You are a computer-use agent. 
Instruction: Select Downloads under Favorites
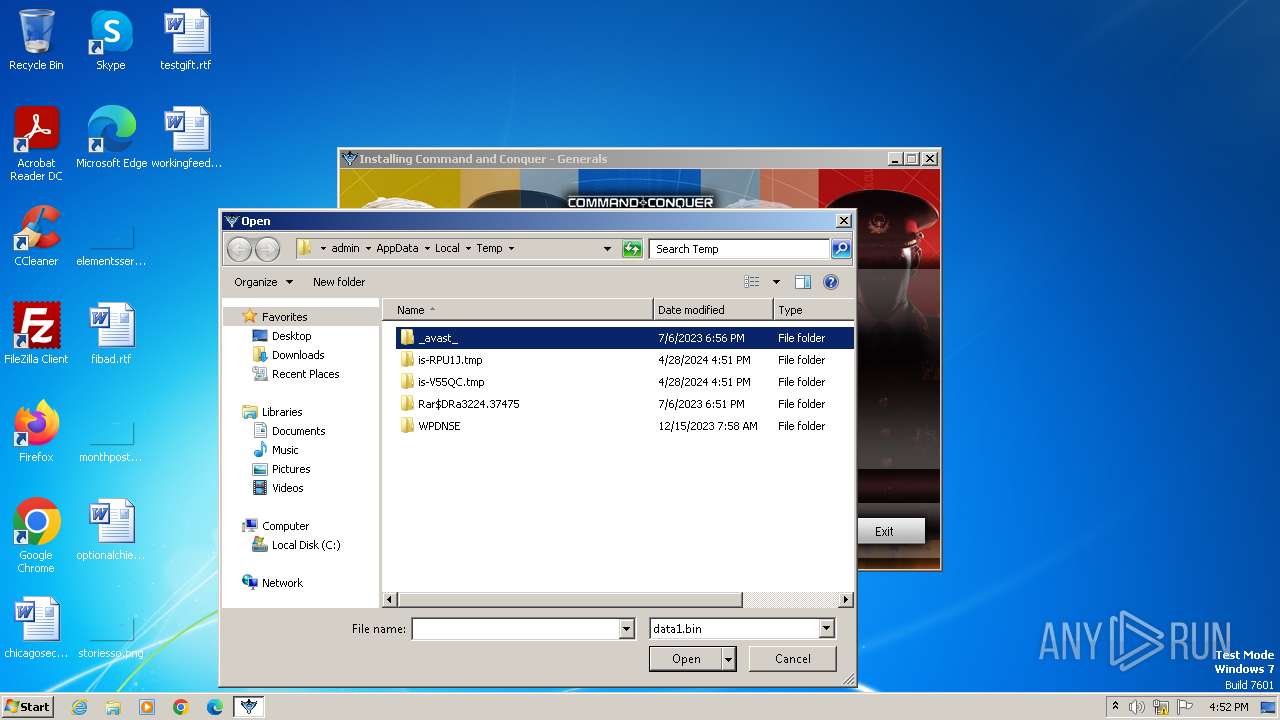(298, 355)
